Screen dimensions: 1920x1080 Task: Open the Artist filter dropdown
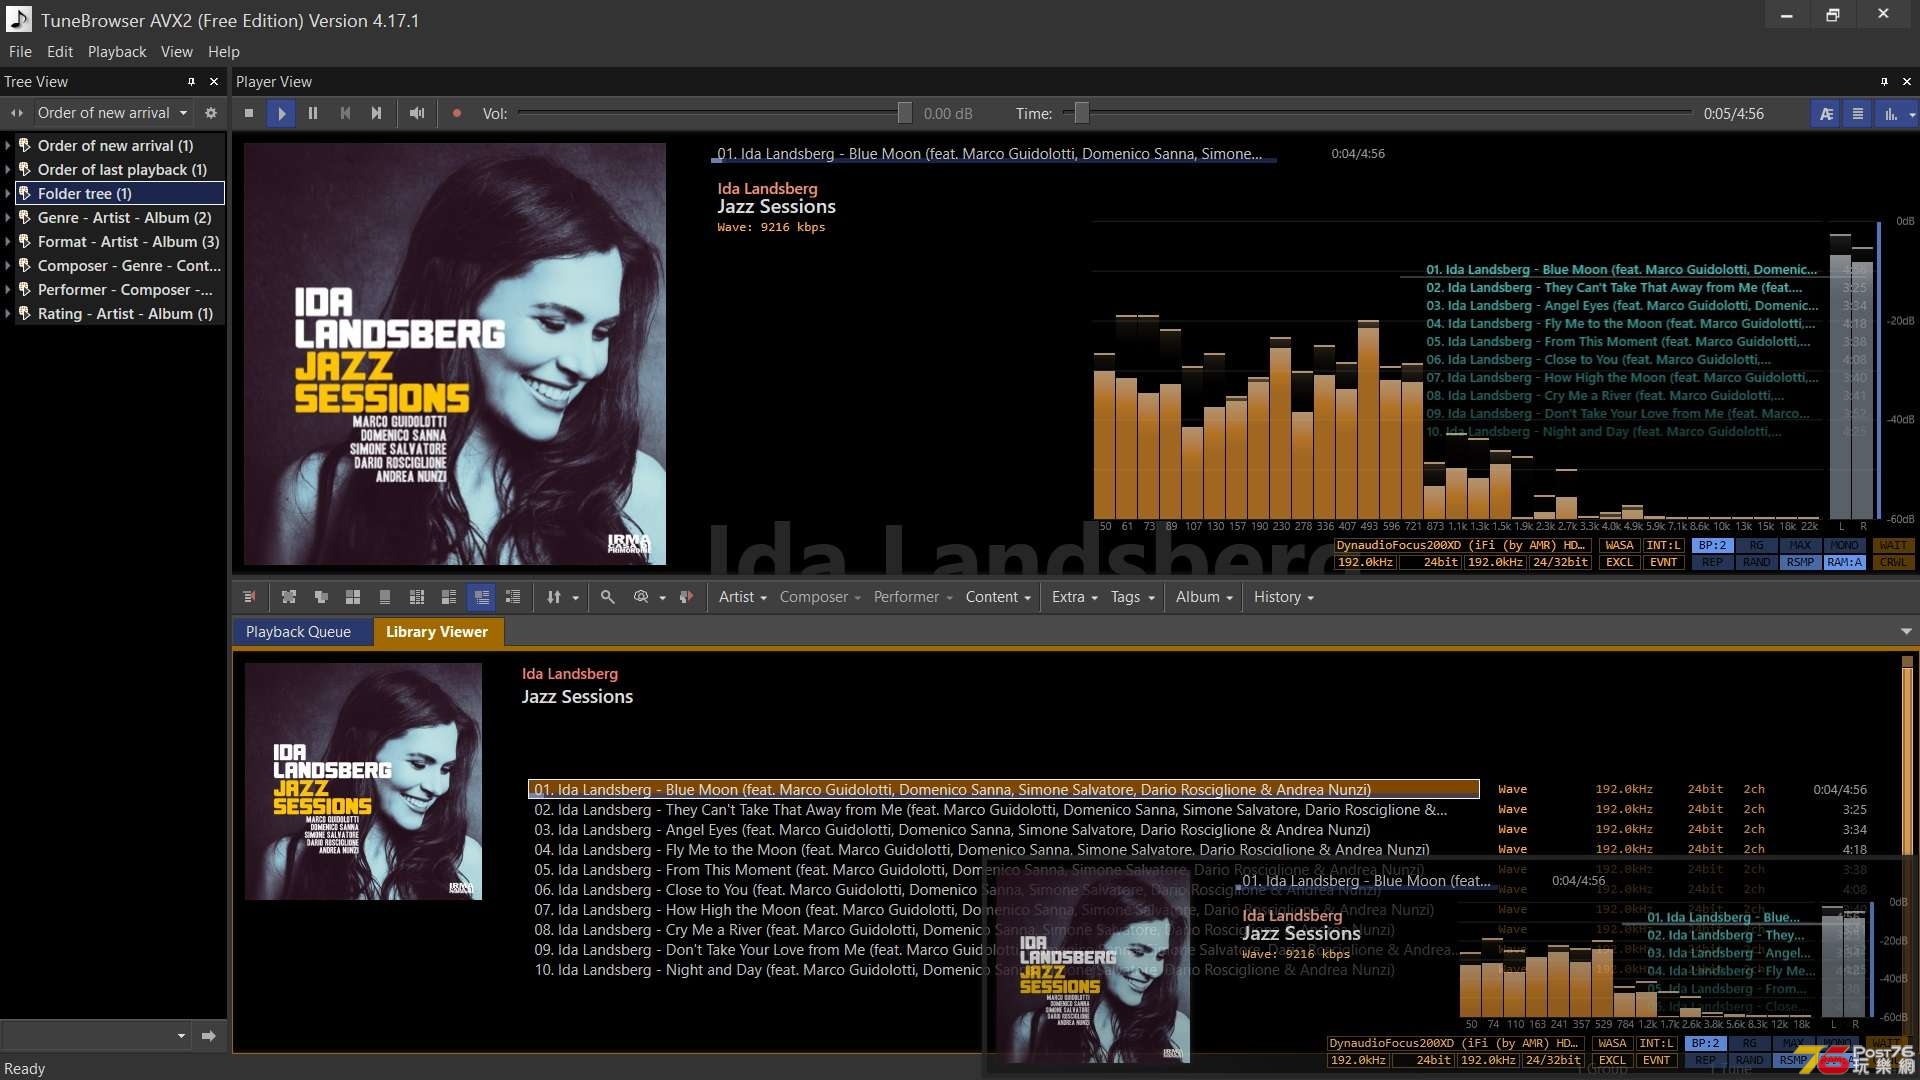coord(742,597)
